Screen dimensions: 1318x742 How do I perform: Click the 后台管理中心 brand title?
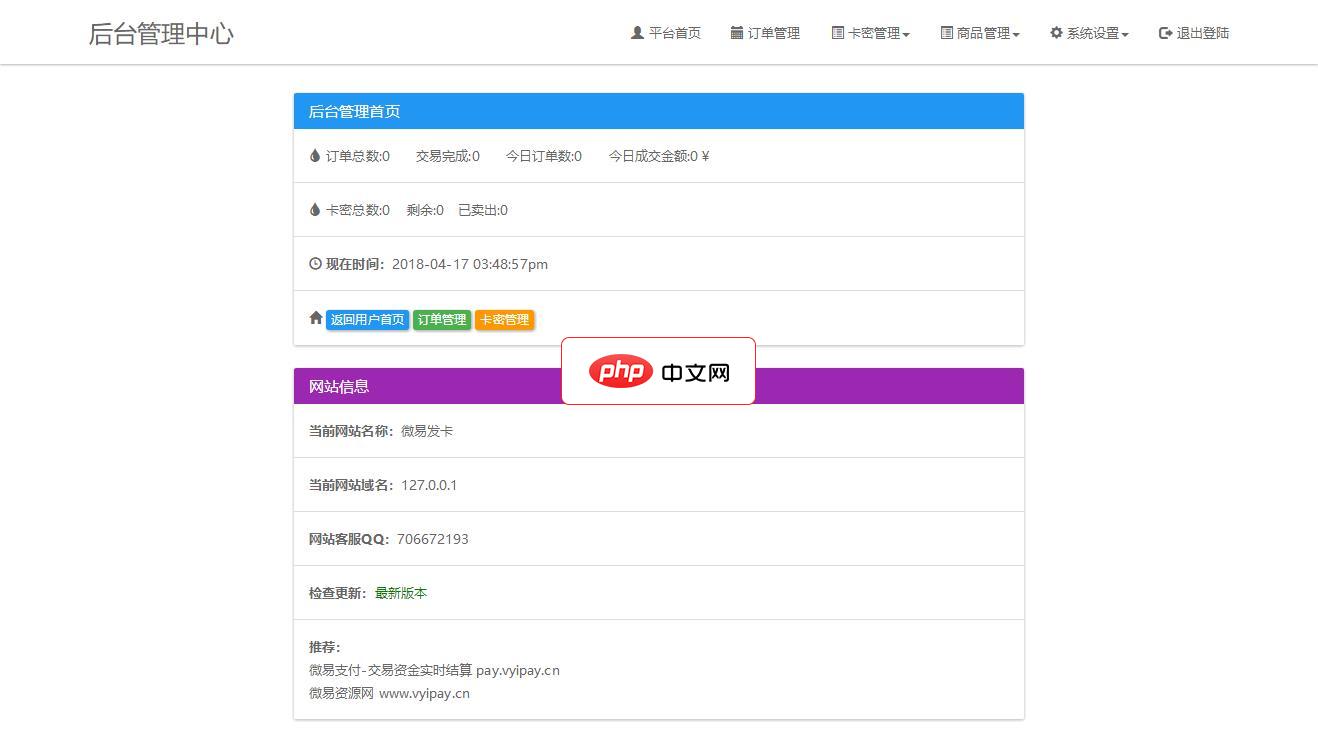161,33
